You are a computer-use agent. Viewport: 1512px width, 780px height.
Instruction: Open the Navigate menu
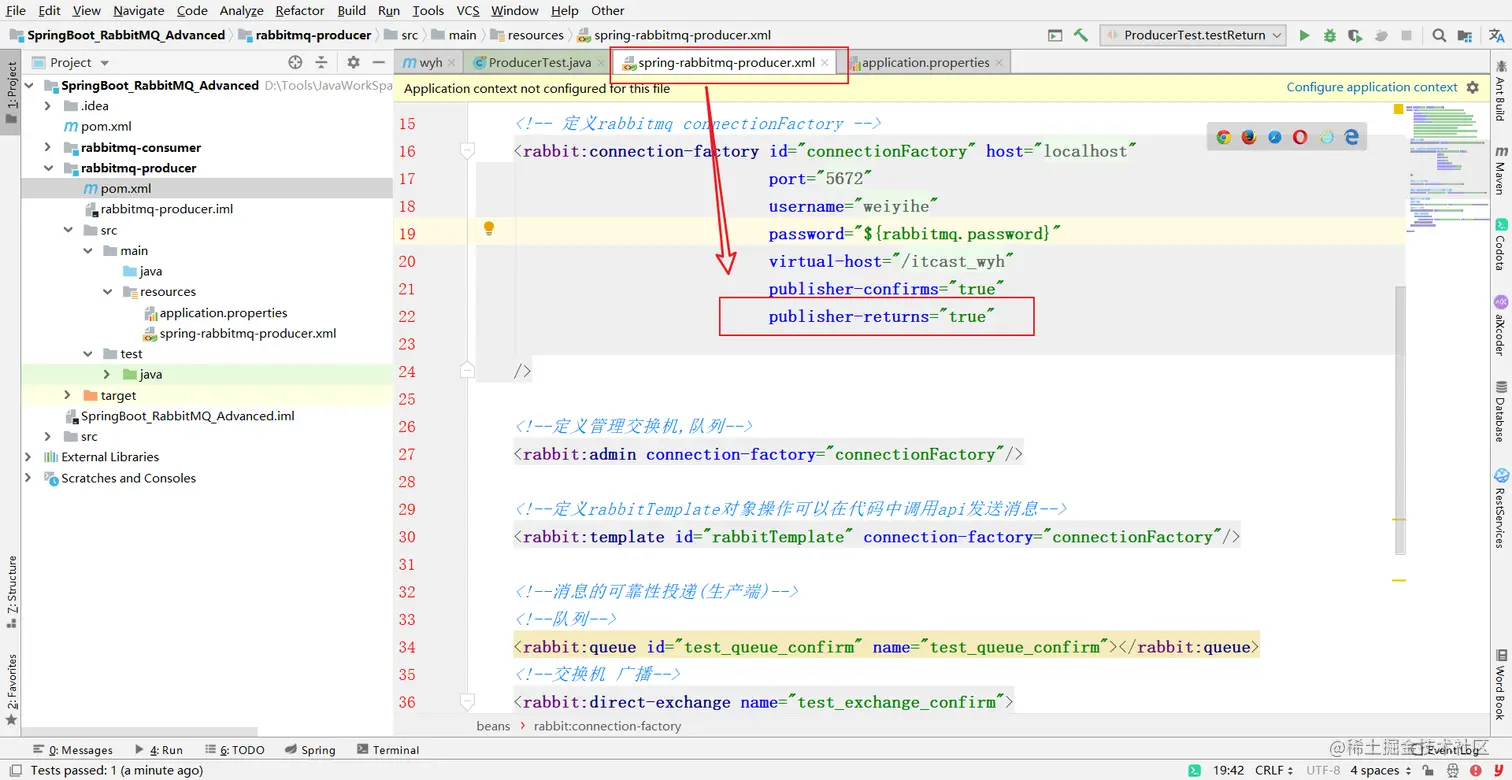(x=139, y=10)
